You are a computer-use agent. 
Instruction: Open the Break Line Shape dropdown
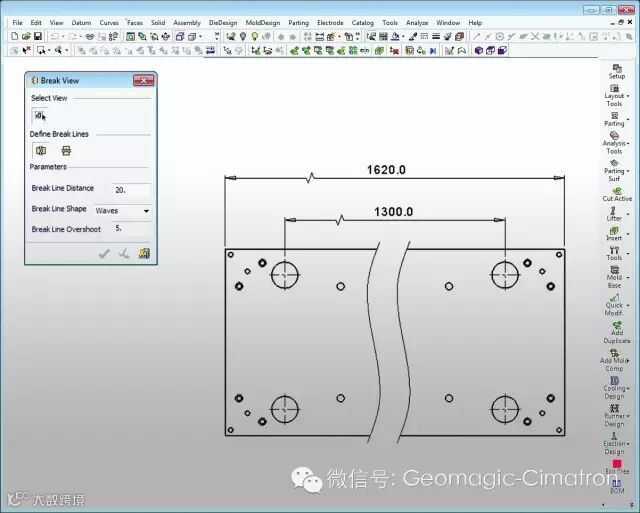[x=147, y=211]
